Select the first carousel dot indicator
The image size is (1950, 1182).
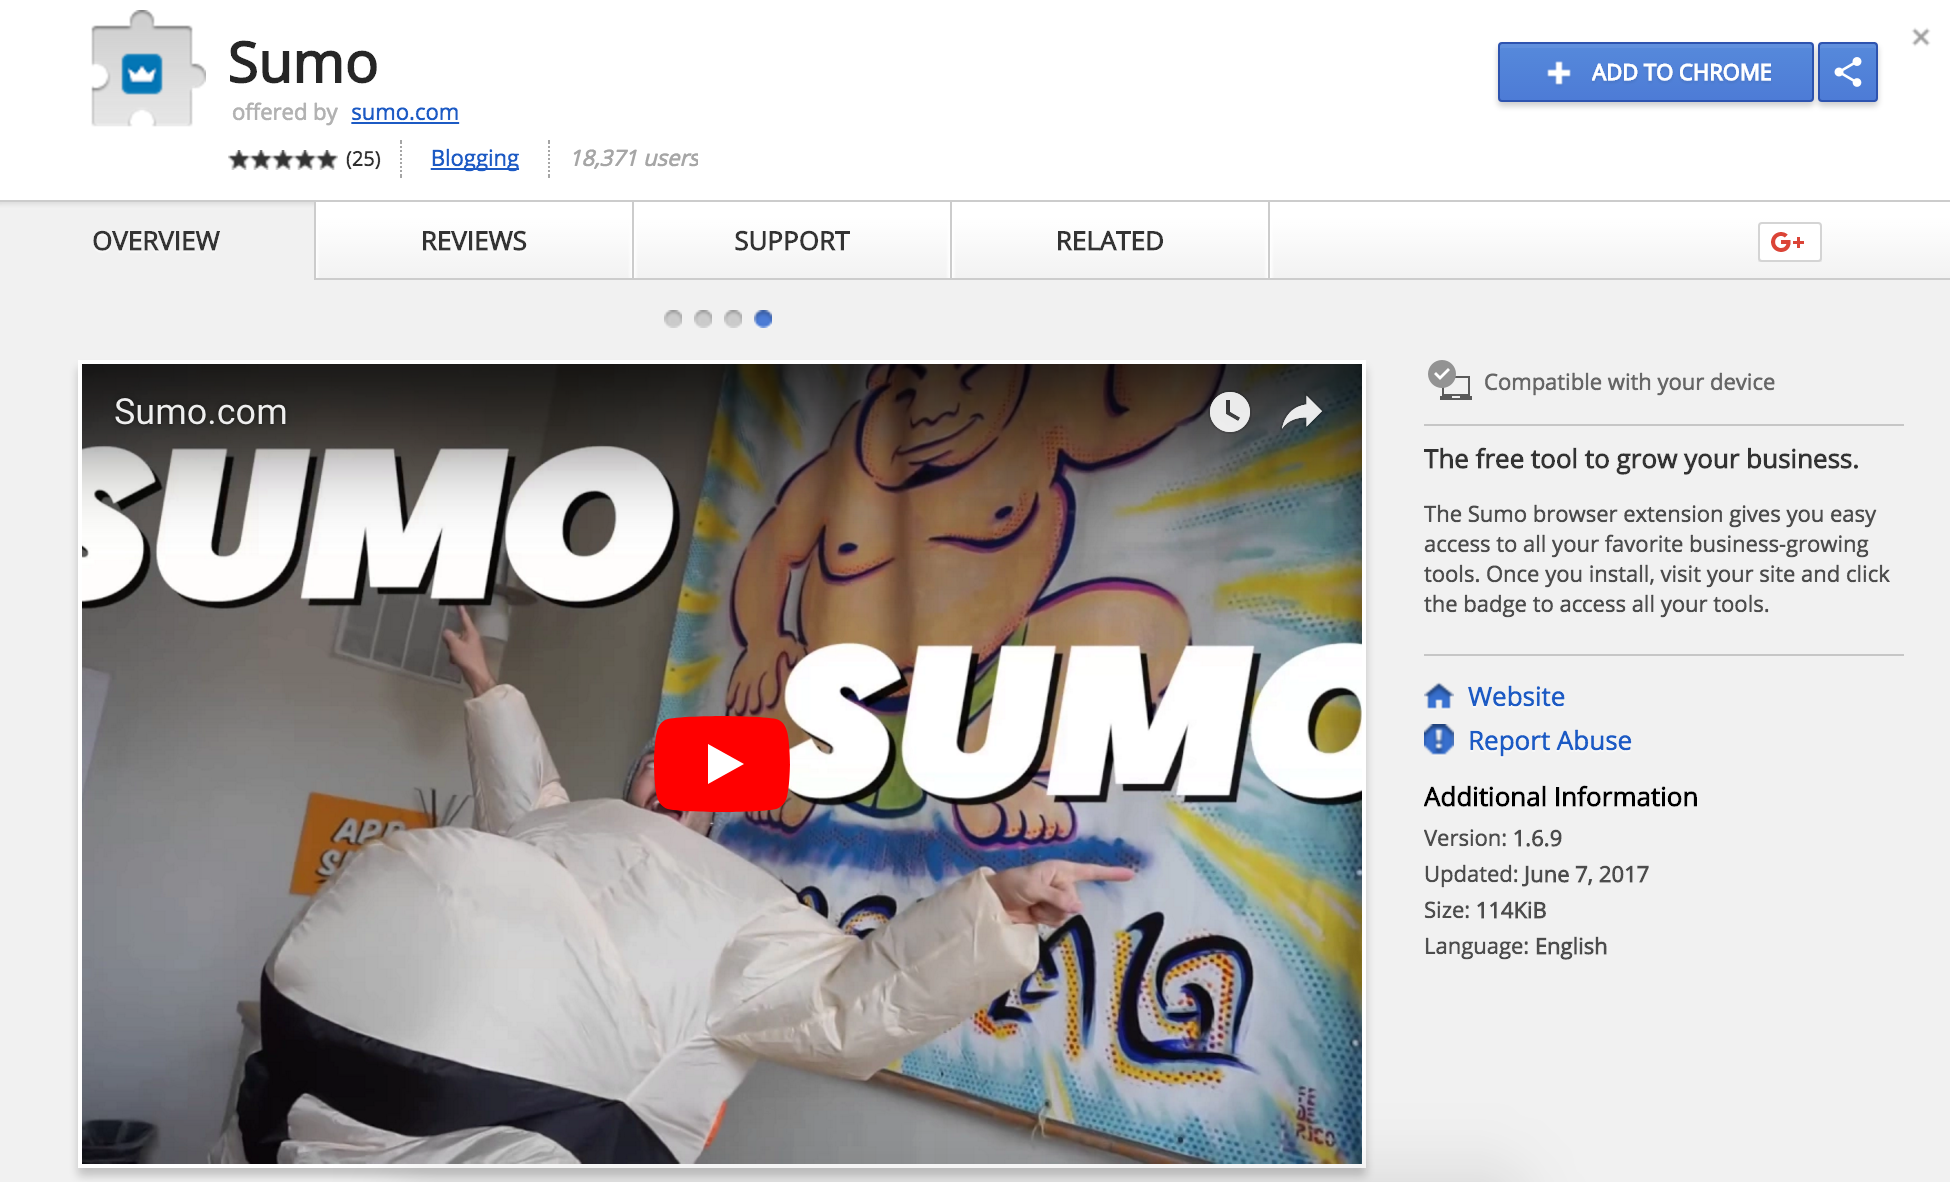[x=673, y=319]
